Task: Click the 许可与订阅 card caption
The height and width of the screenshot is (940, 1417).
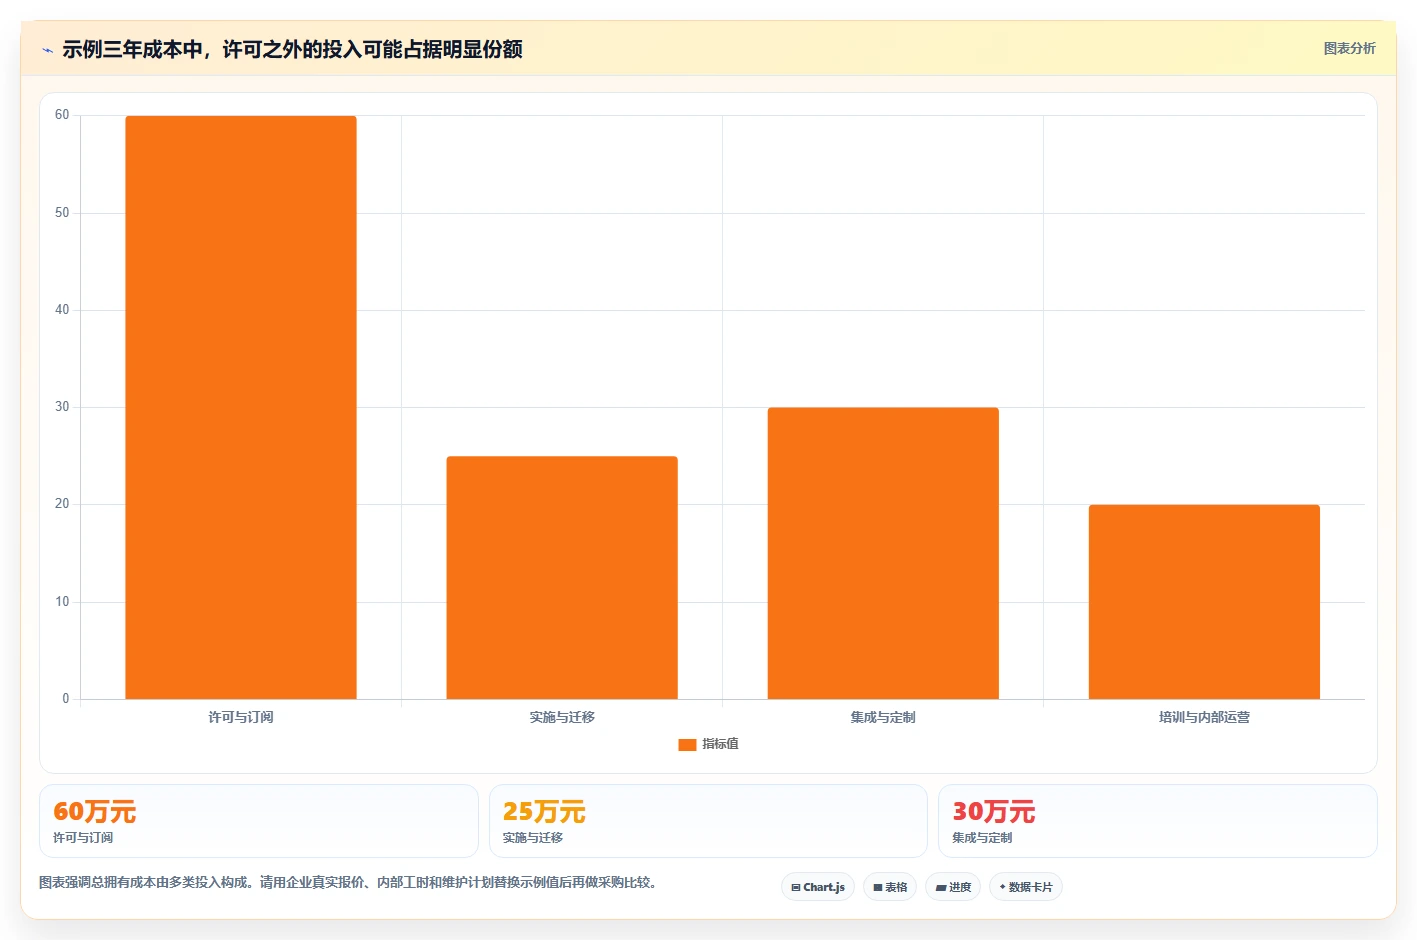Action: click(x=83, y=838)
